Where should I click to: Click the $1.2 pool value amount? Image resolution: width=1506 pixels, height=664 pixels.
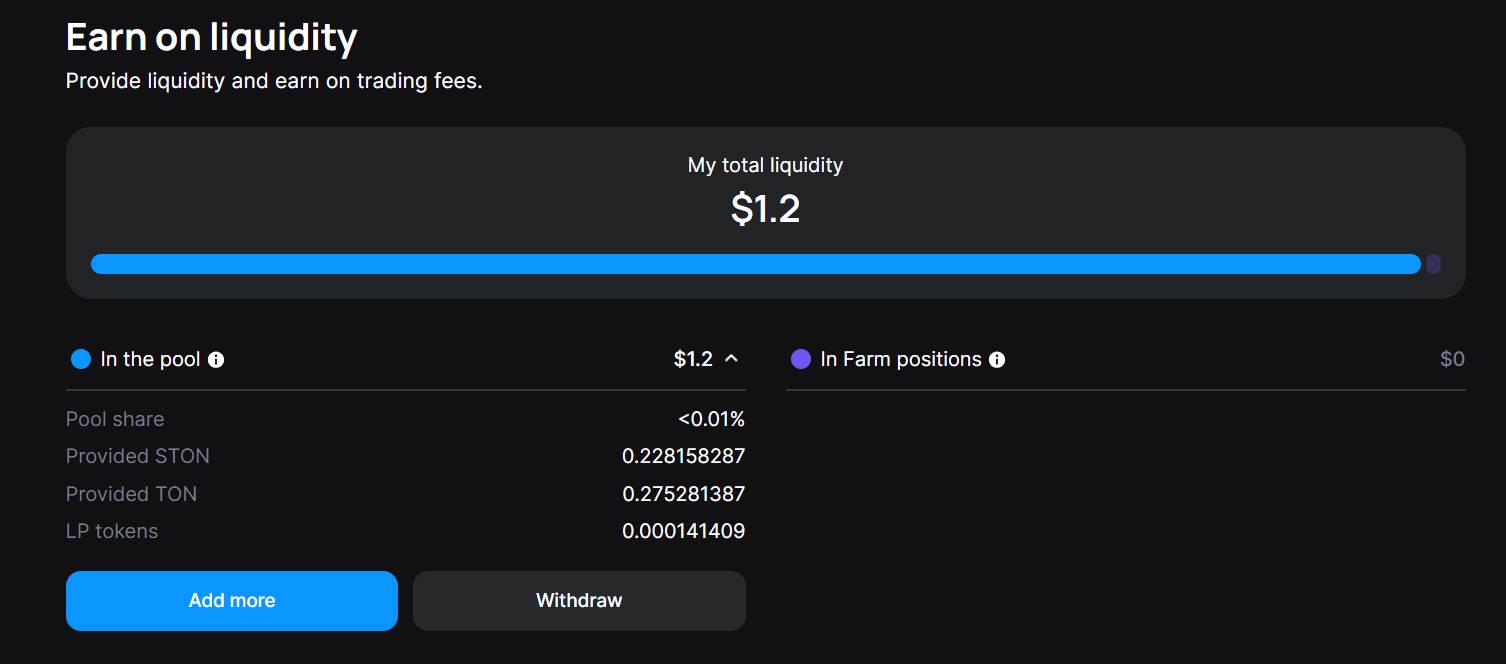[x=693, y=359]
